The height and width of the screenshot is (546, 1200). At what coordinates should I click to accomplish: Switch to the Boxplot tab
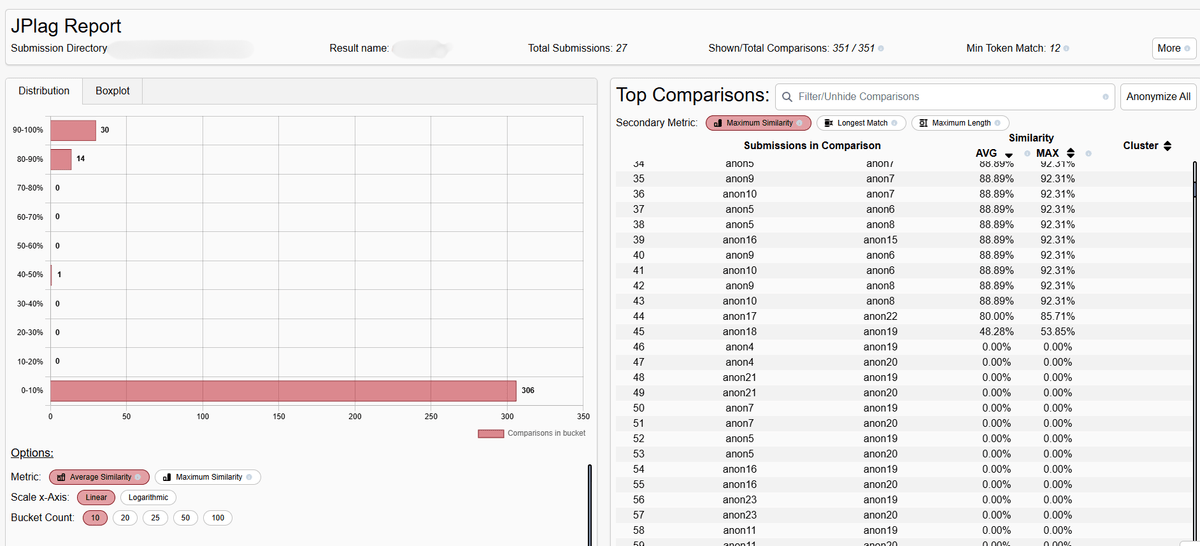[x=112, y=91]
